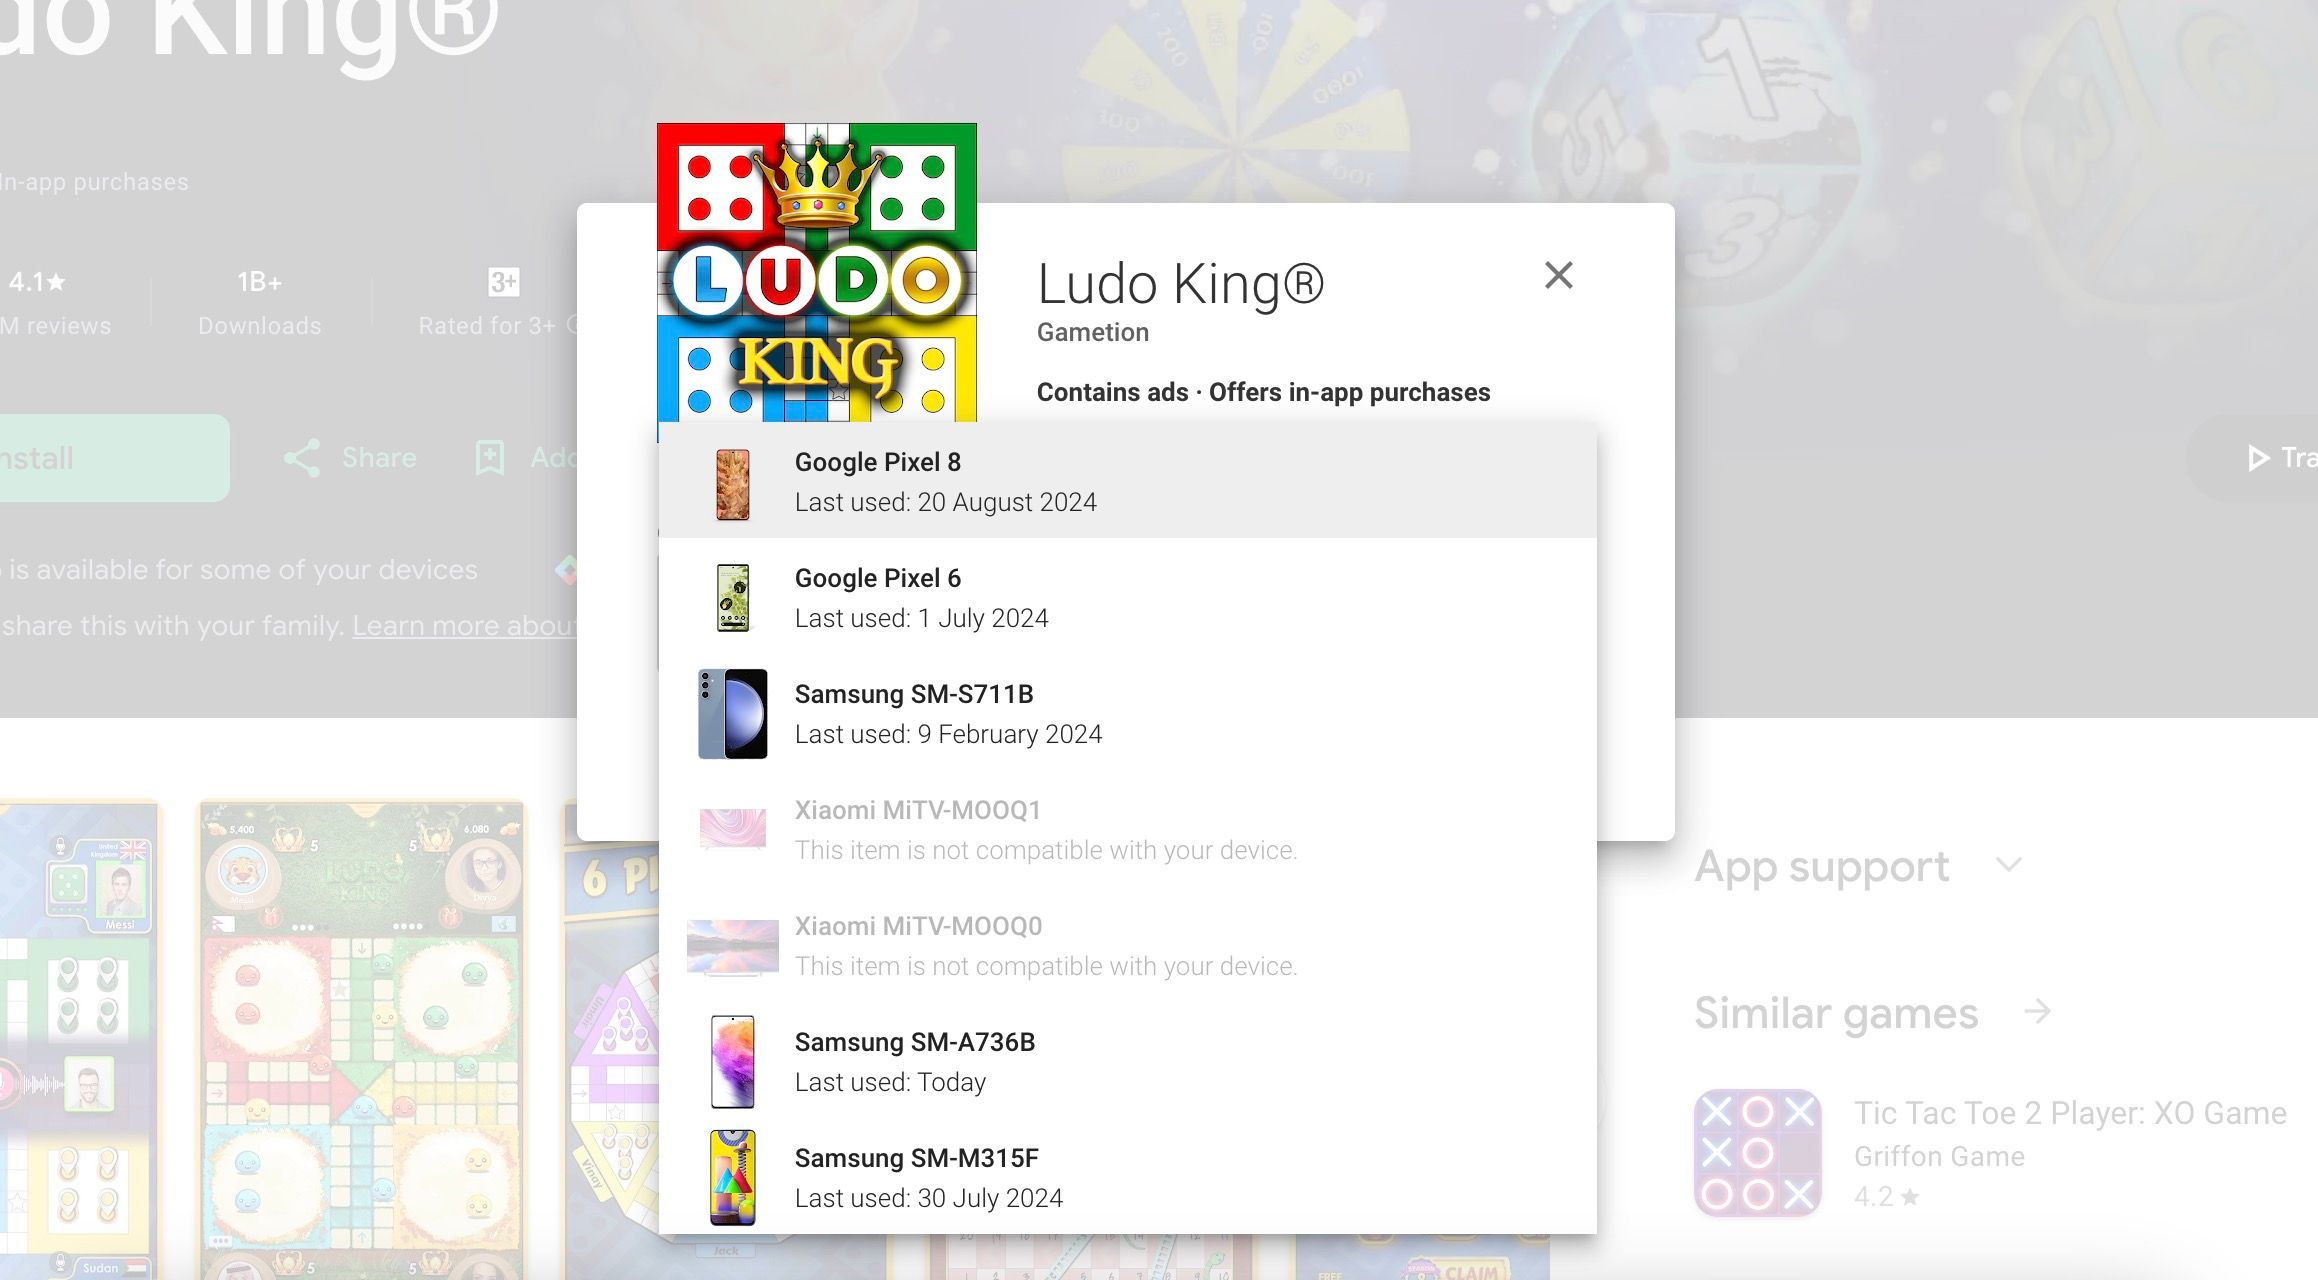Screen dimensions: 2318x1280
Task: Click the Samsung SM-S711B phone image
Action: pyautogui.click(x=733, y=714)
